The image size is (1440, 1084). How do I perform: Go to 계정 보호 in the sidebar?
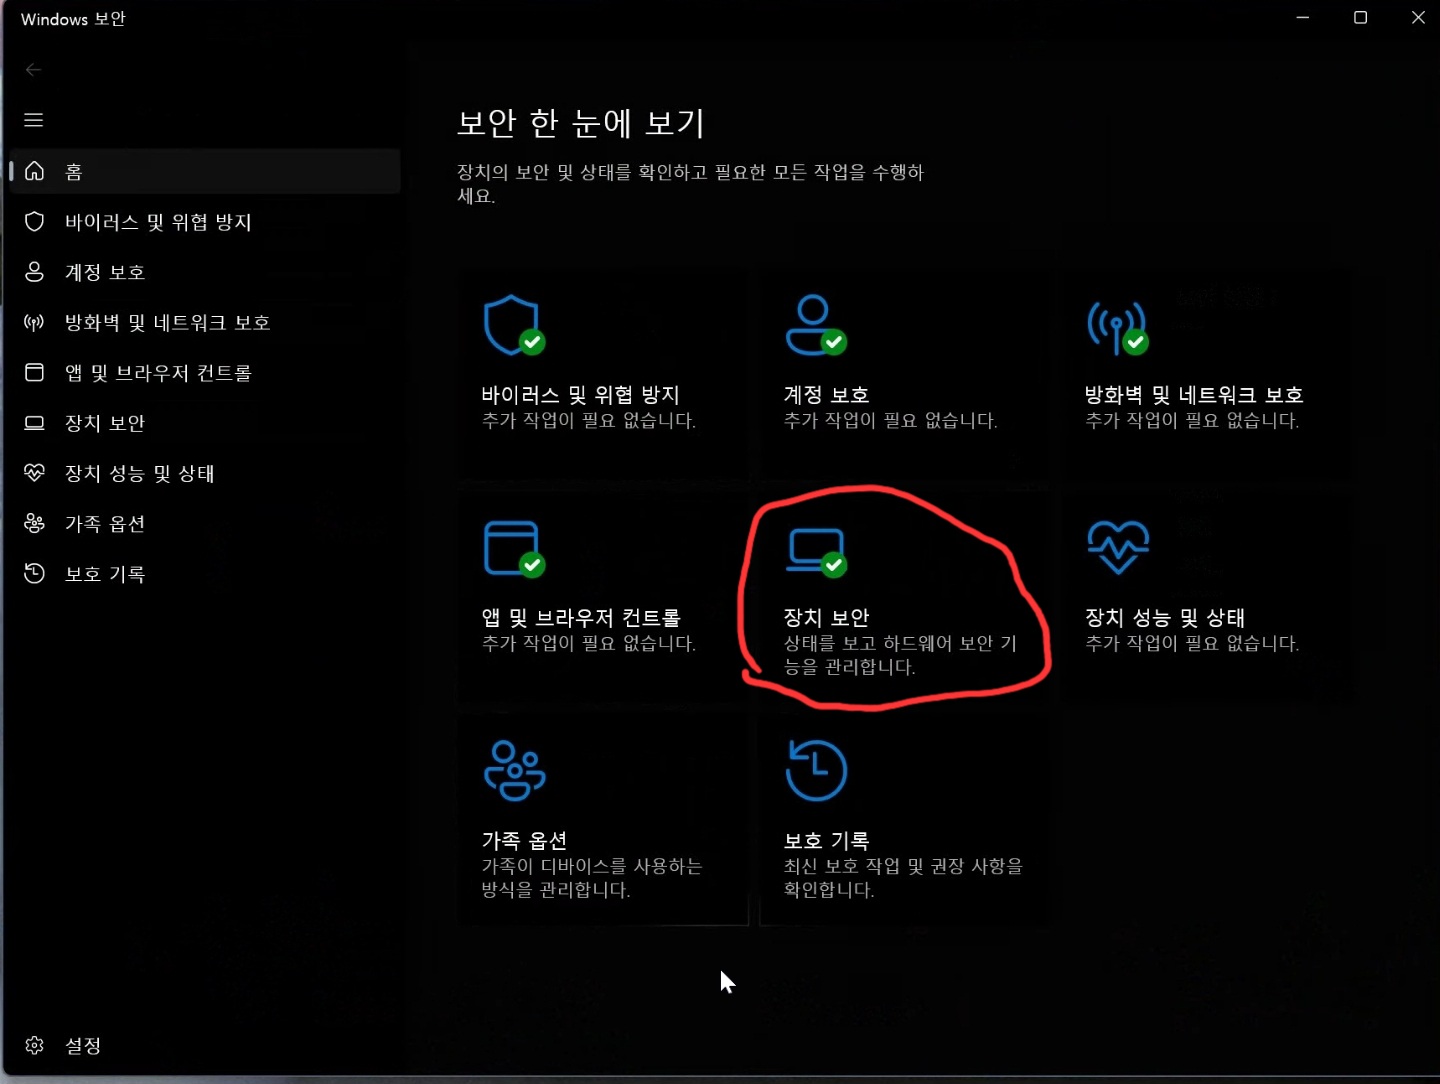point(105,272)
